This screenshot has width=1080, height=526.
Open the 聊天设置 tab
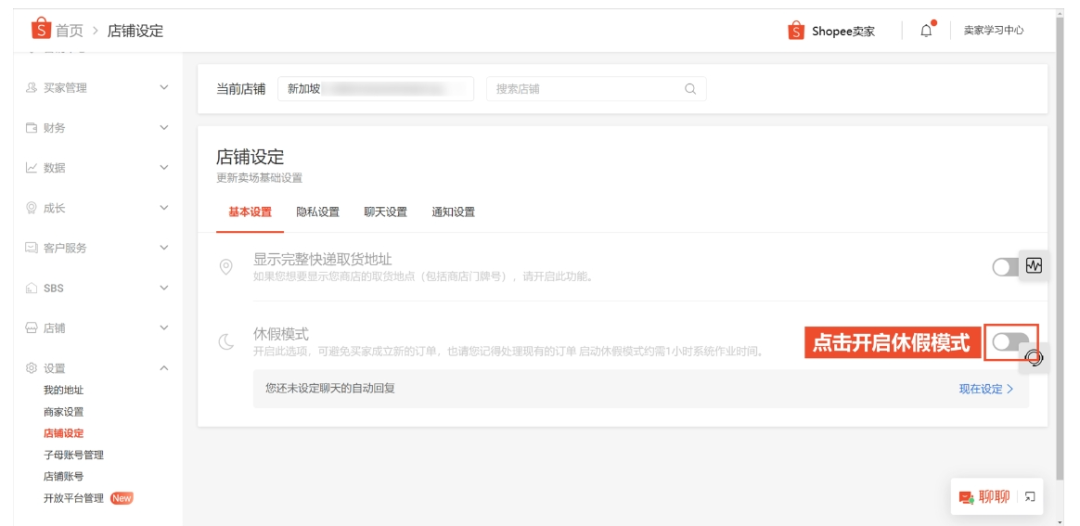[385, 212]
